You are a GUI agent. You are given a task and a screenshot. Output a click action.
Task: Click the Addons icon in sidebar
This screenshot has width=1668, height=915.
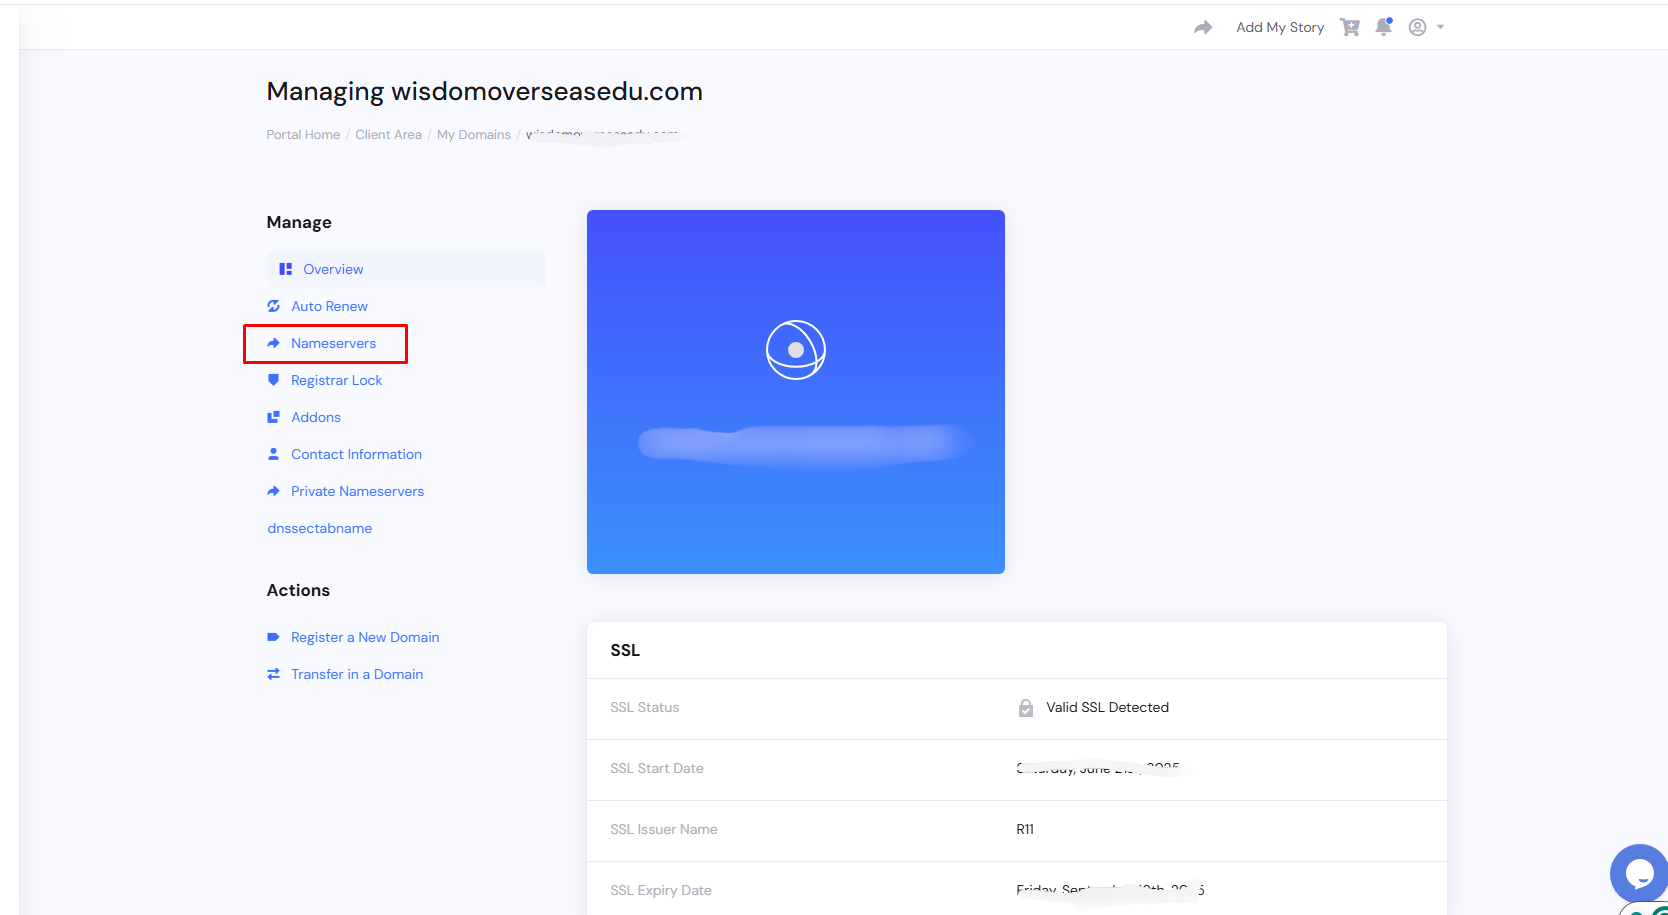point(274,417)
